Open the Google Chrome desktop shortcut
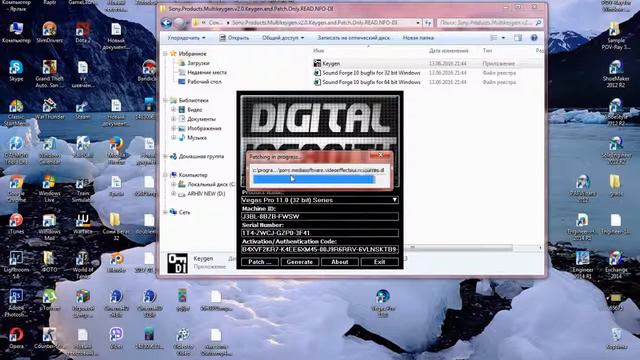Screen dimensions: 640x360 16,189
